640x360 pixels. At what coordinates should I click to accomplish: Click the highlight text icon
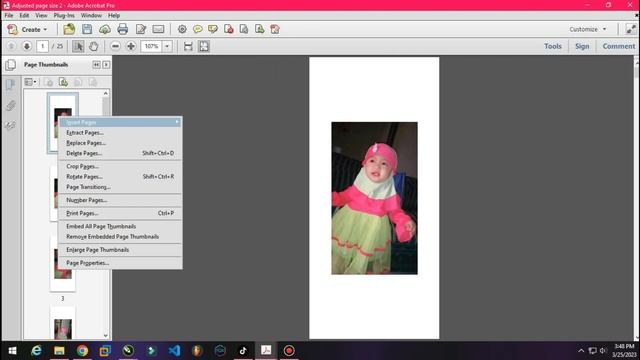[213, 29]
